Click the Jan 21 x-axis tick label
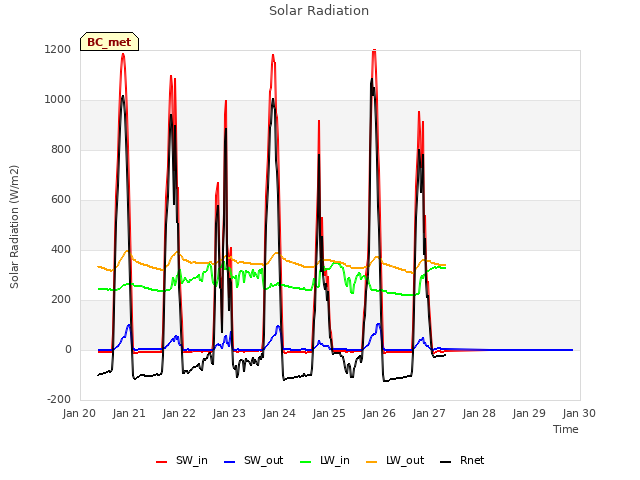640x480 pixels. (129, 413)
